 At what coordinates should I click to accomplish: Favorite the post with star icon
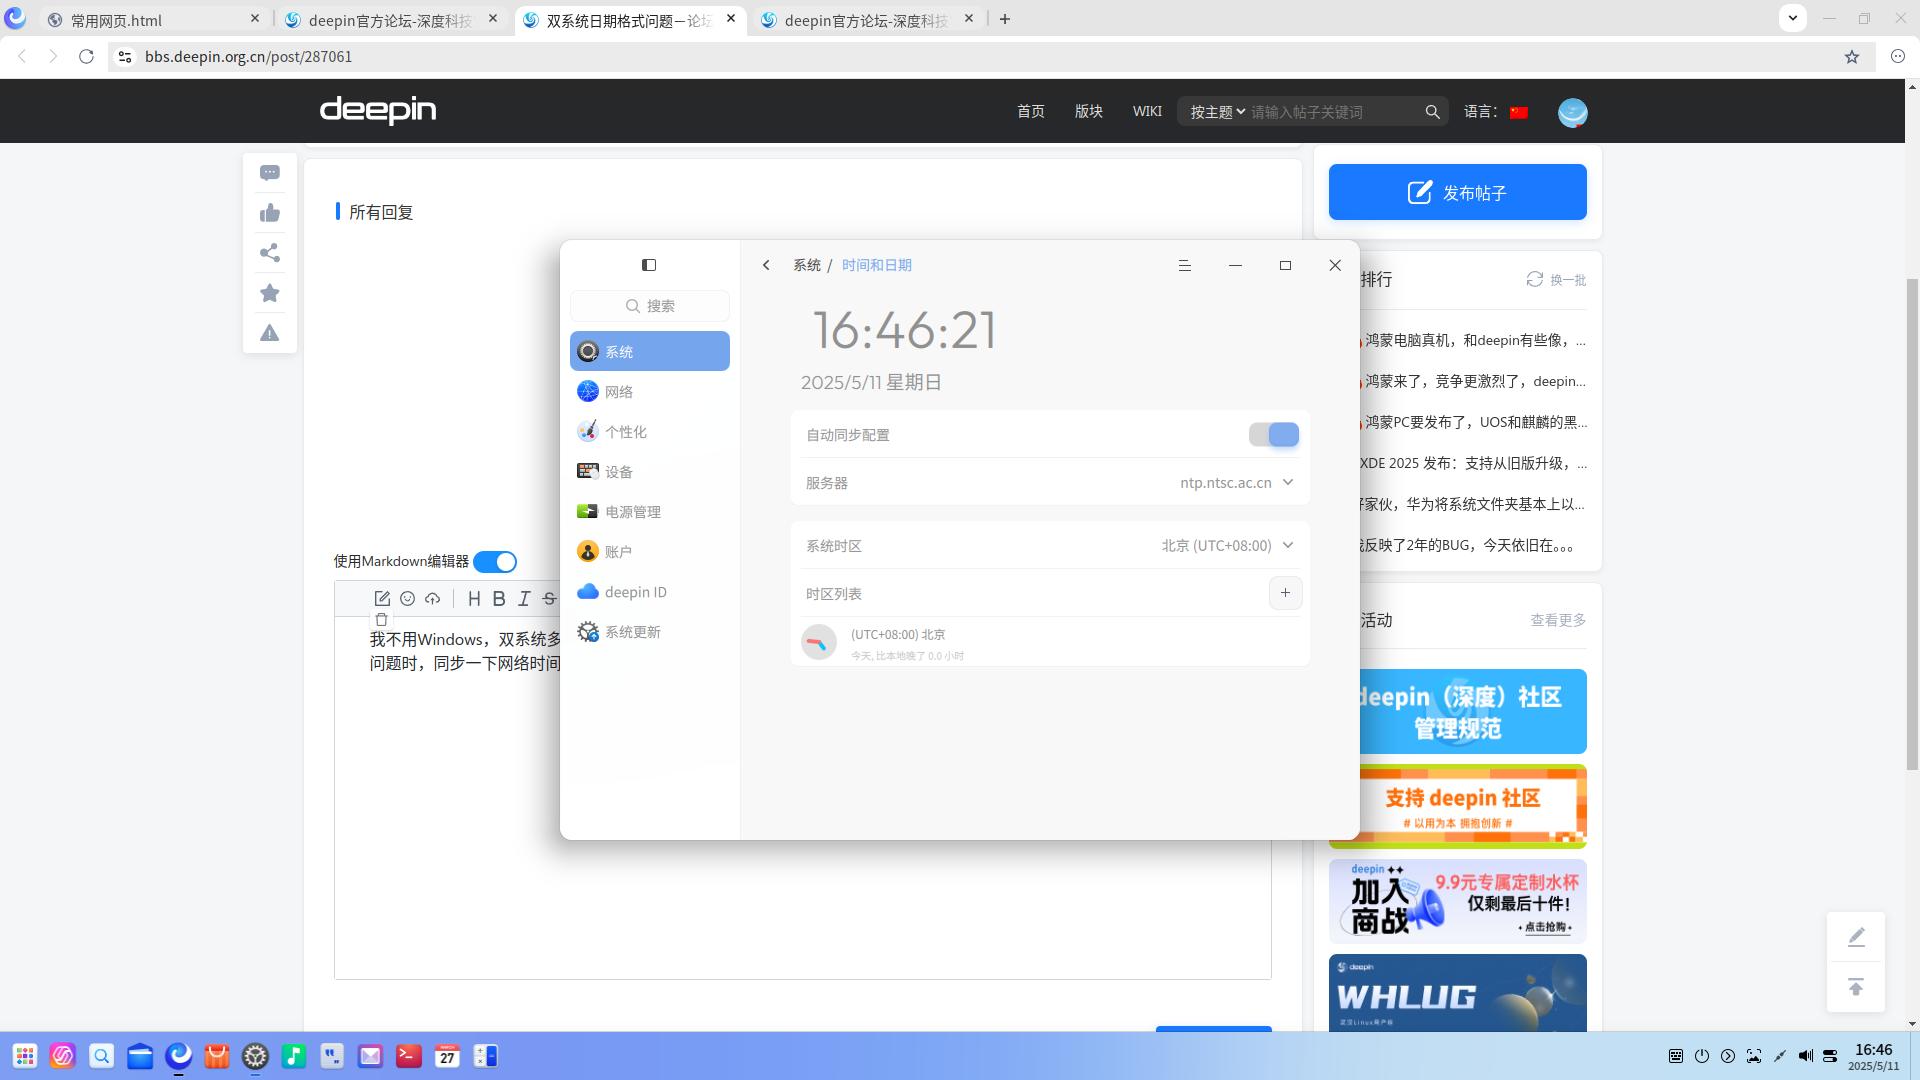tap(270, 293)
